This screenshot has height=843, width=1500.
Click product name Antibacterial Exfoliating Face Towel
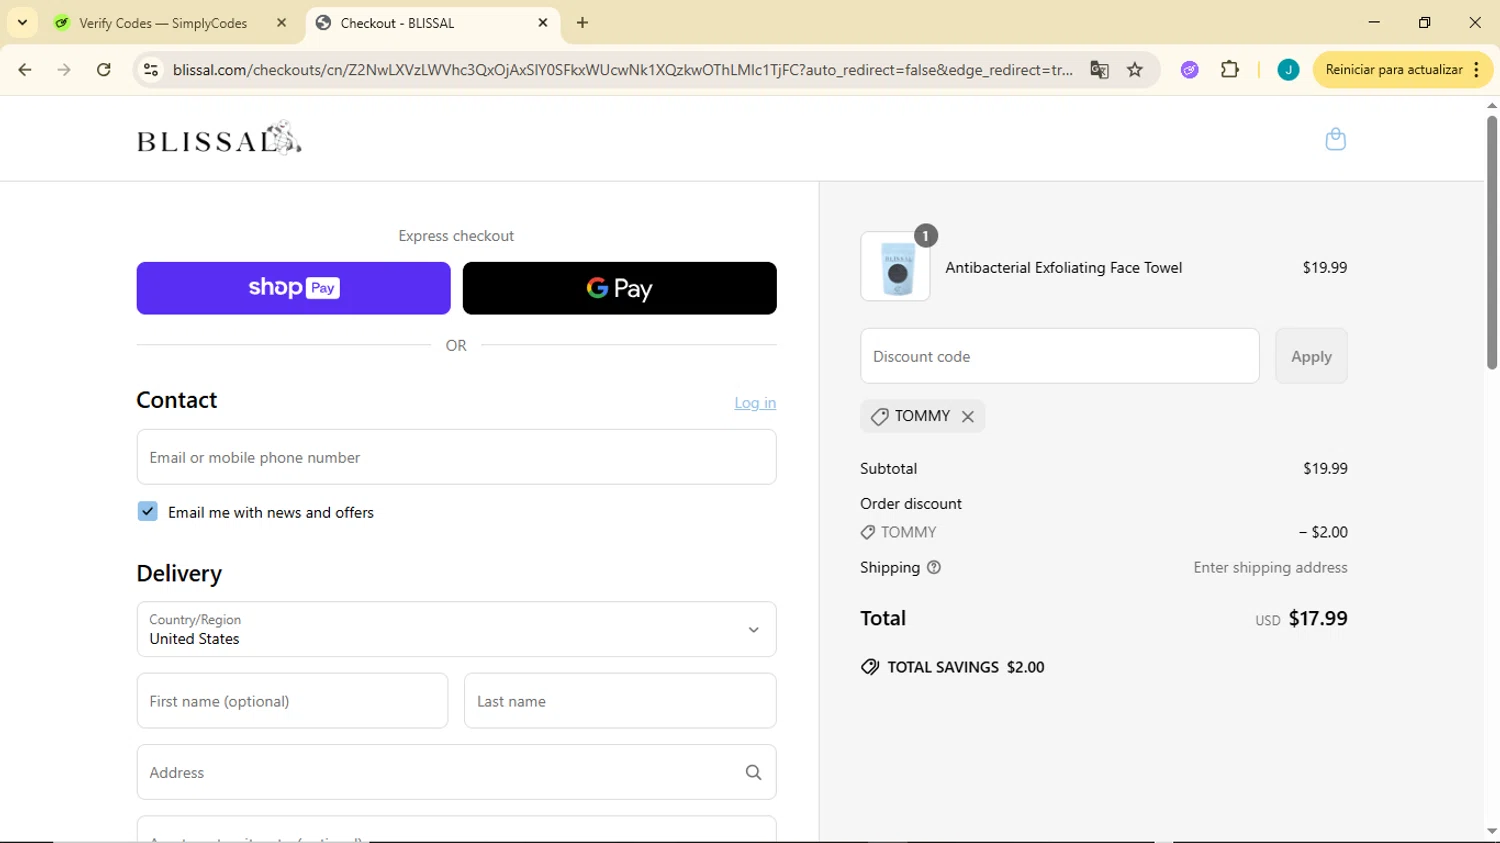[1063, 267]
